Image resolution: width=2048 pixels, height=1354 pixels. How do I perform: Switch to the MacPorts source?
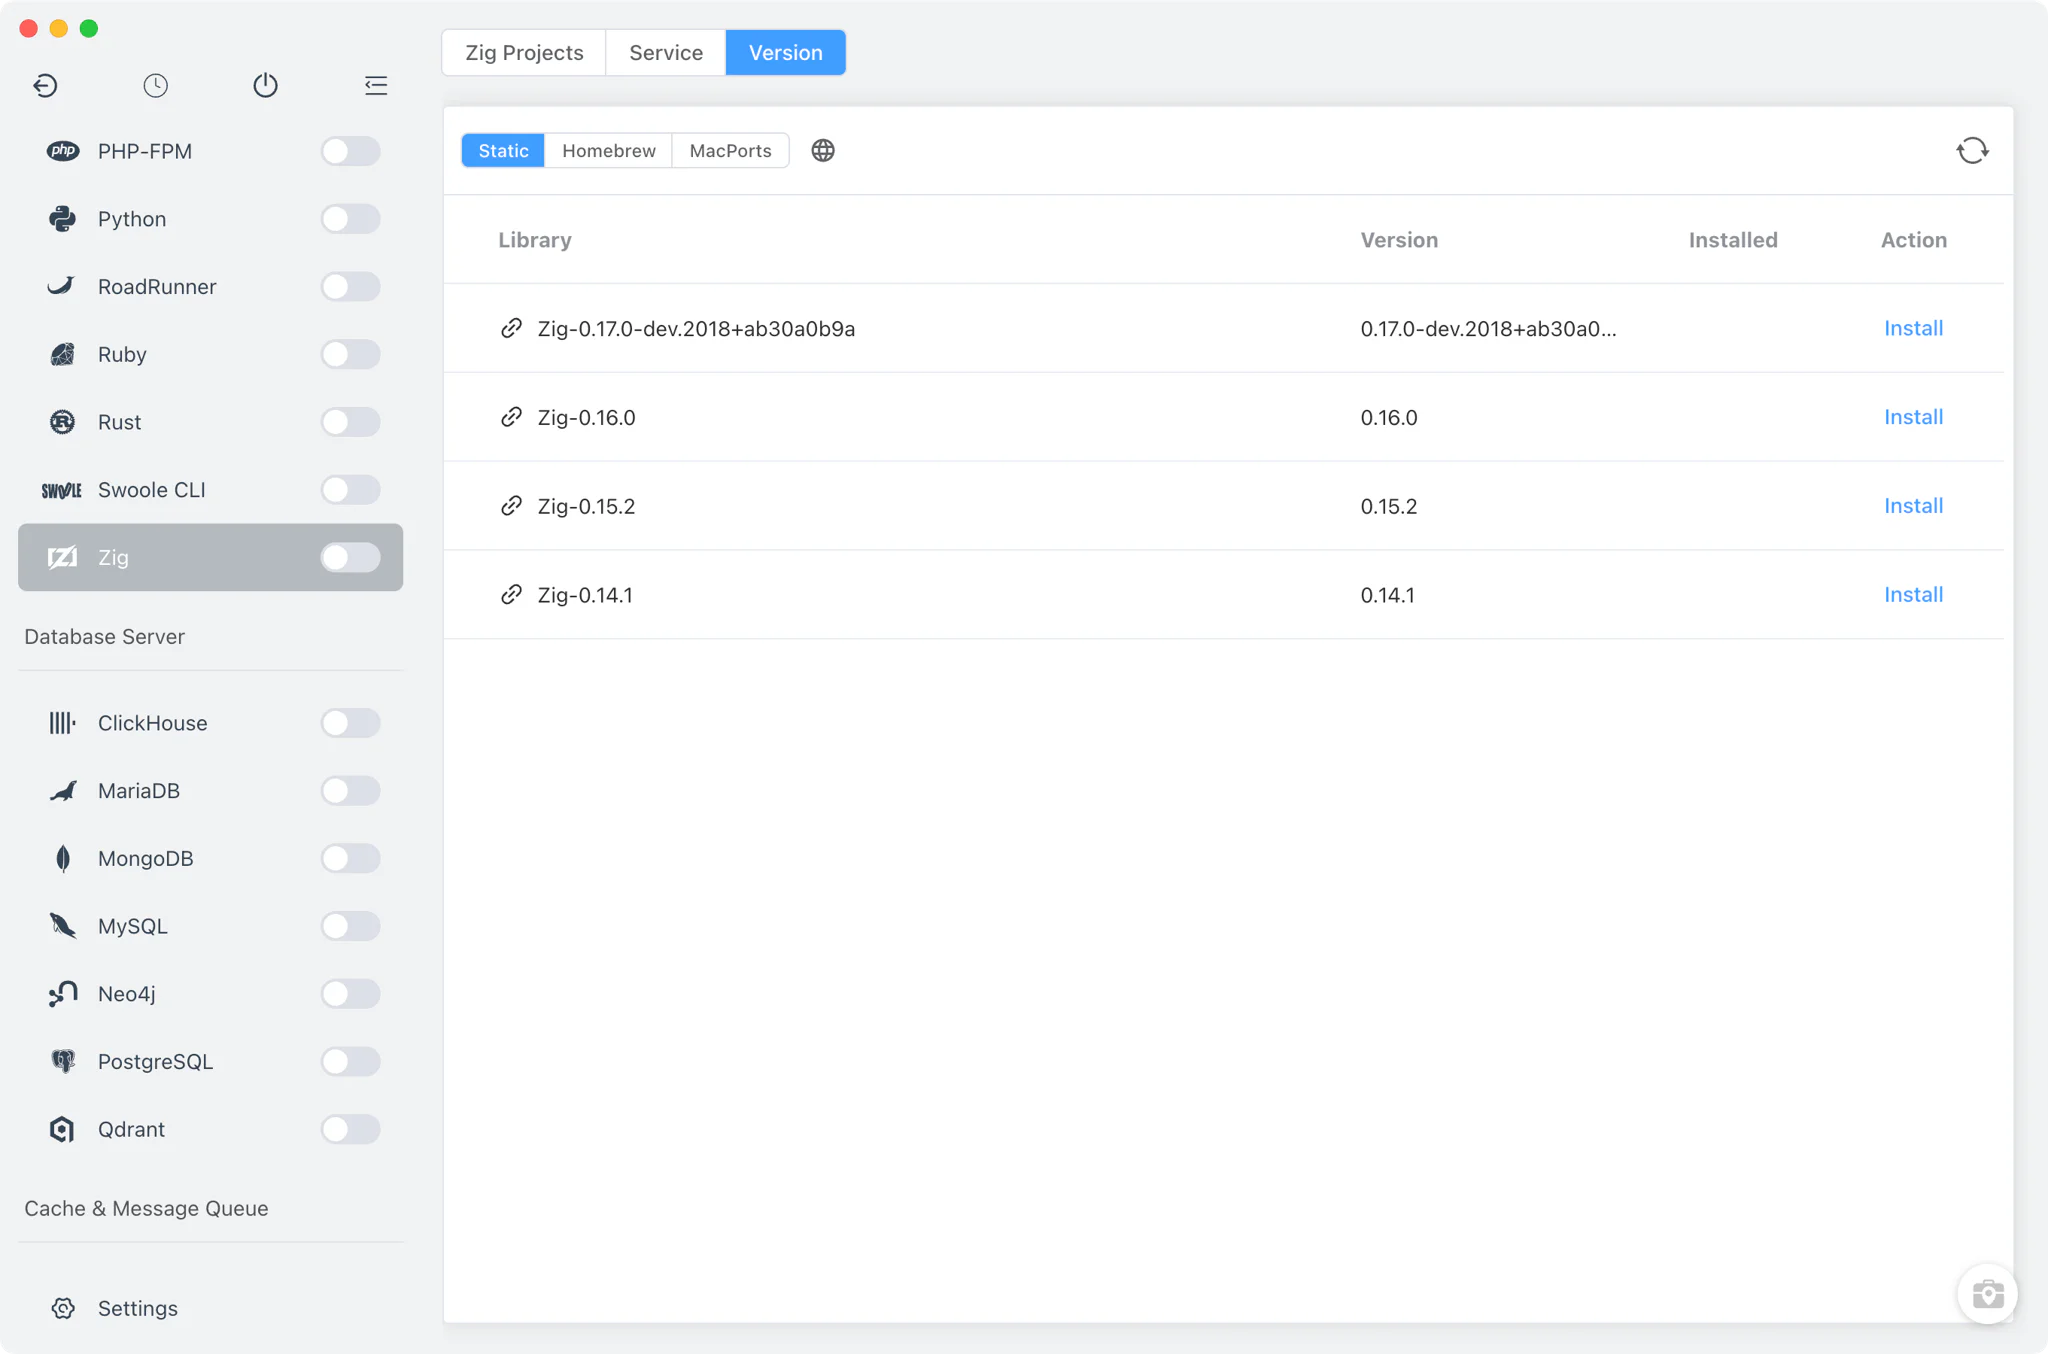pos(731,150)
